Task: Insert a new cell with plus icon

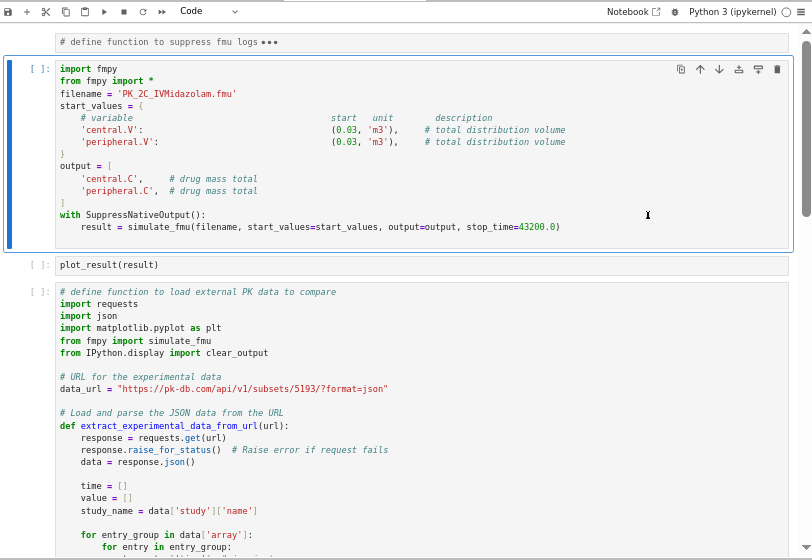Action: (x=27, y=12)
